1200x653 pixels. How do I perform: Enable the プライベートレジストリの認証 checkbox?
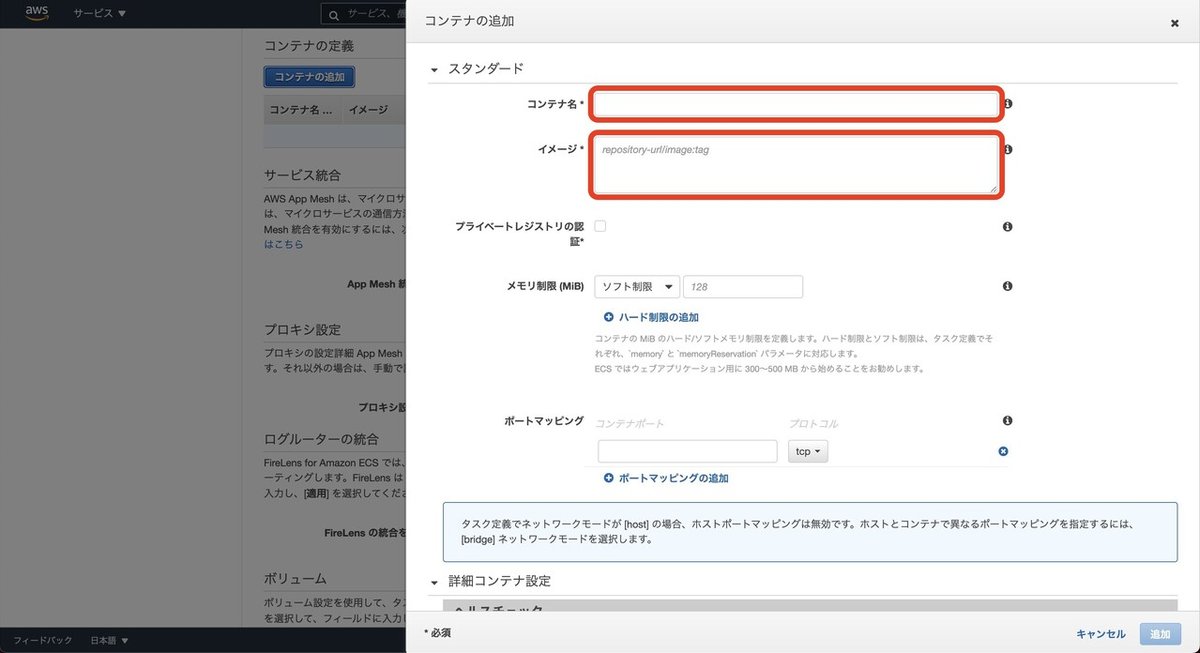click(599, 225)
